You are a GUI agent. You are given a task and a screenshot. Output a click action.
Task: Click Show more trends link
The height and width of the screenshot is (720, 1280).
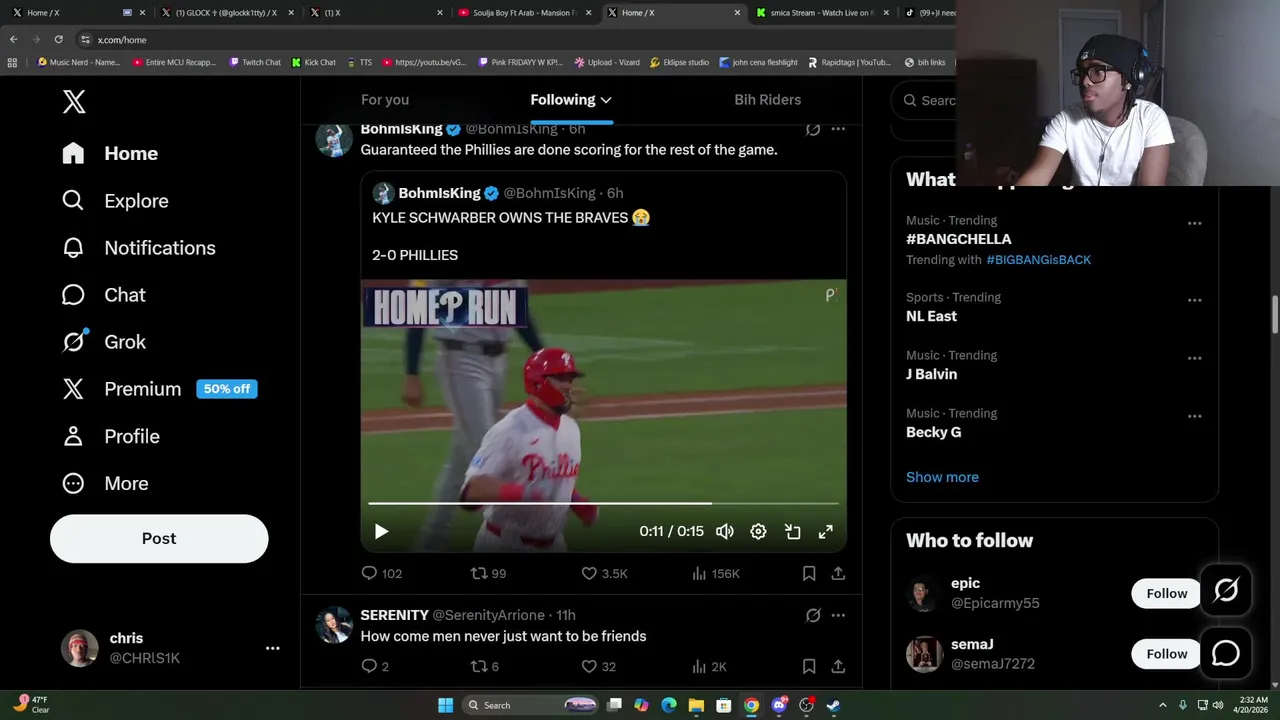point(942,477)
